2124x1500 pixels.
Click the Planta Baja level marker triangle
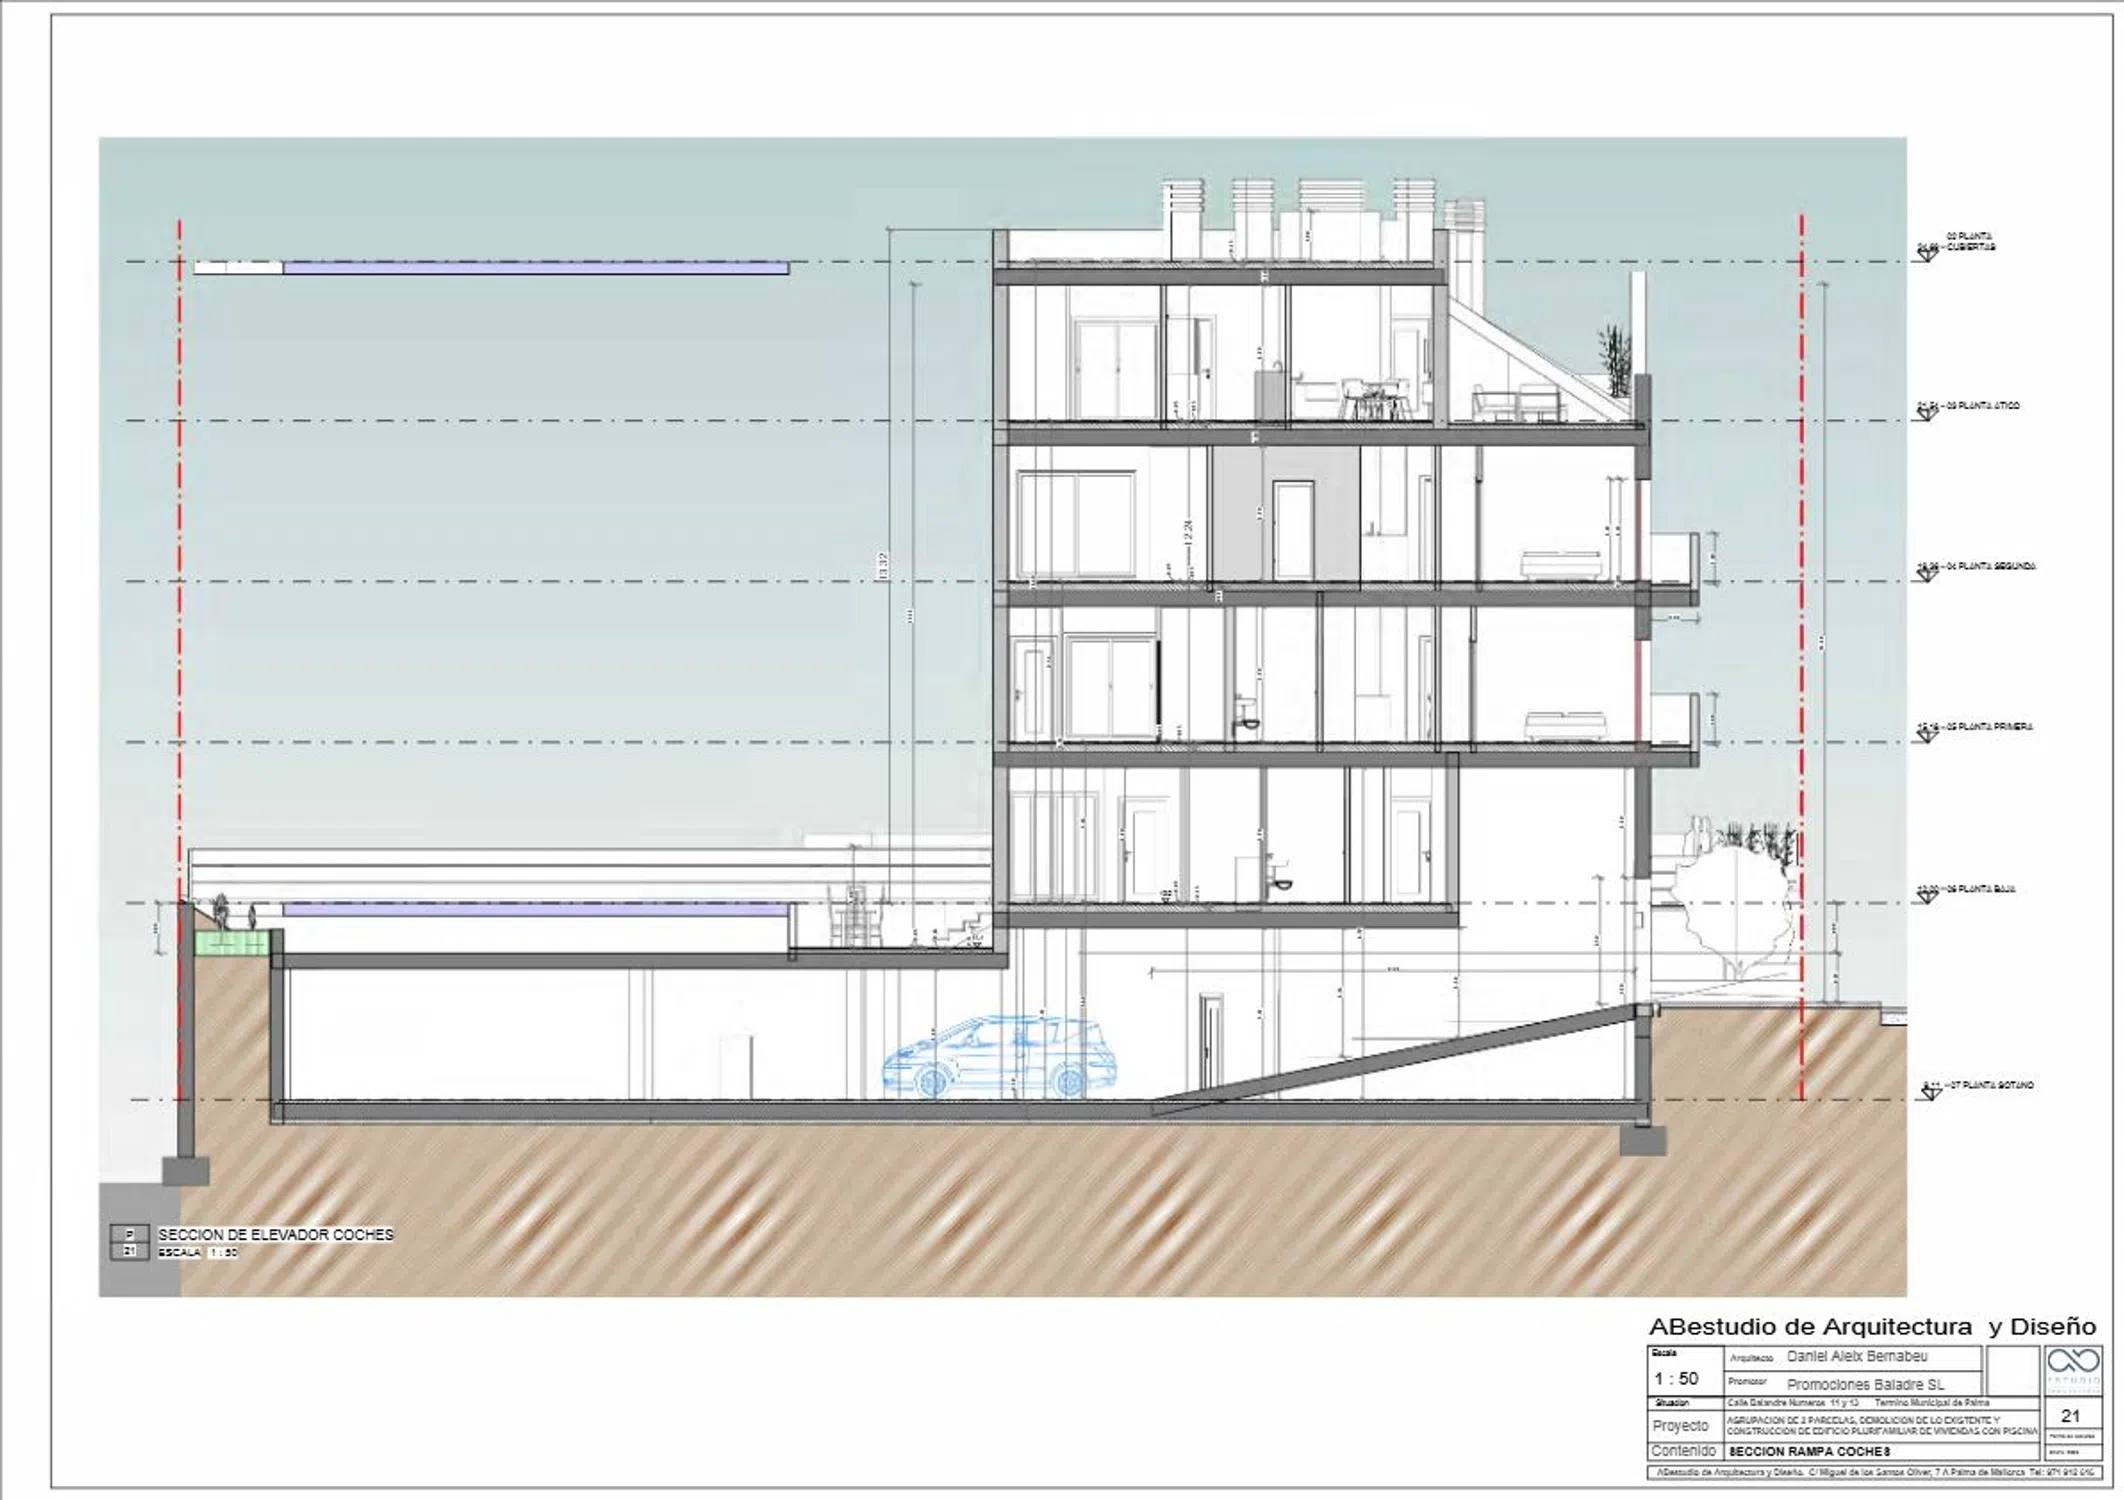click(1927, 897)
